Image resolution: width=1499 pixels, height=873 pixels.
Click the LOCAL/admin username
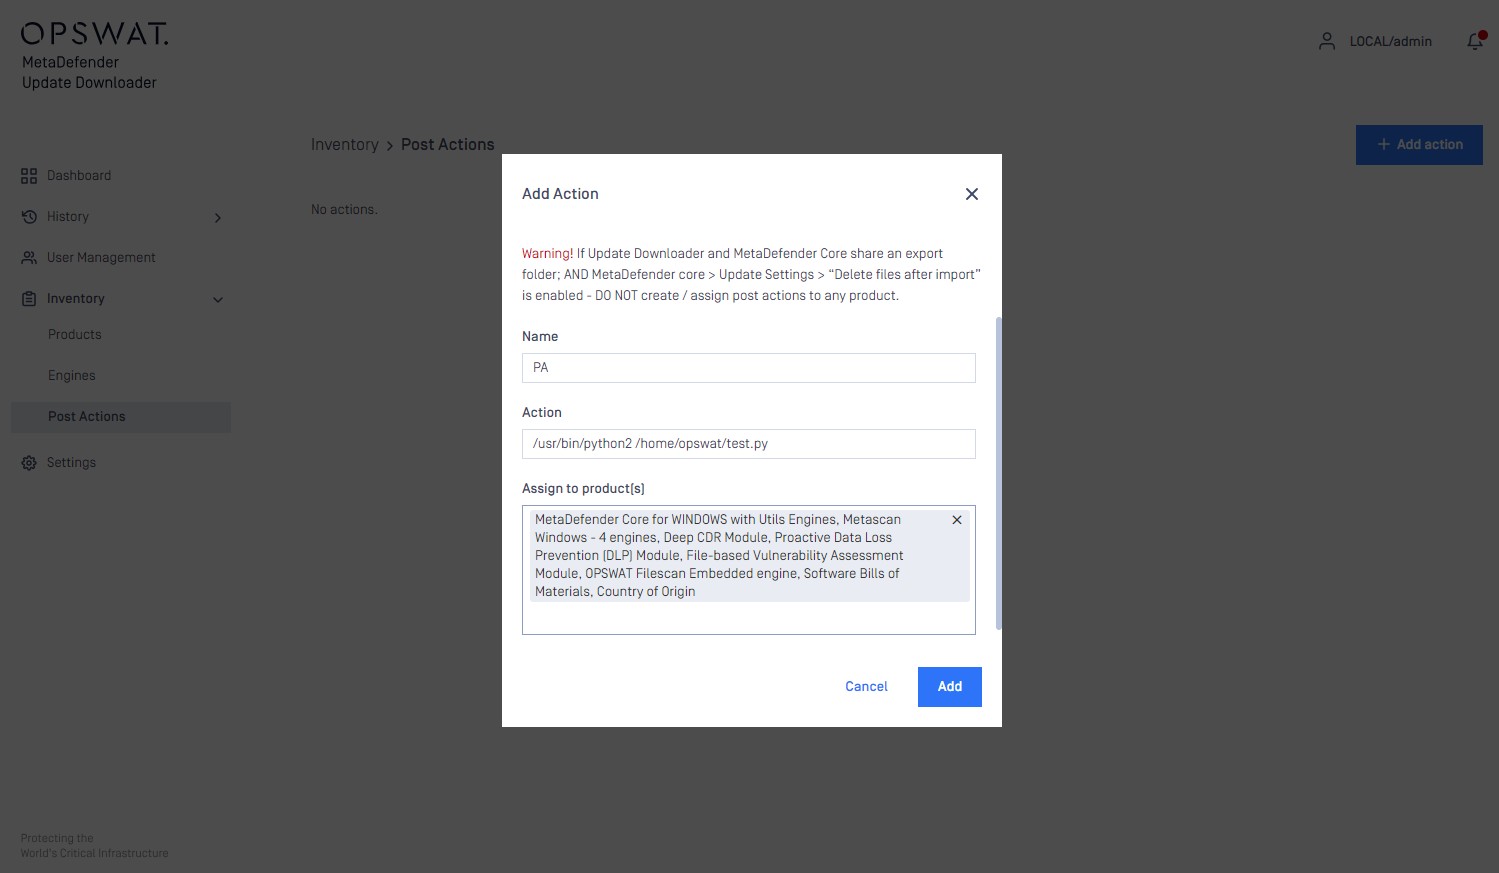click(x=1390, y=41)
